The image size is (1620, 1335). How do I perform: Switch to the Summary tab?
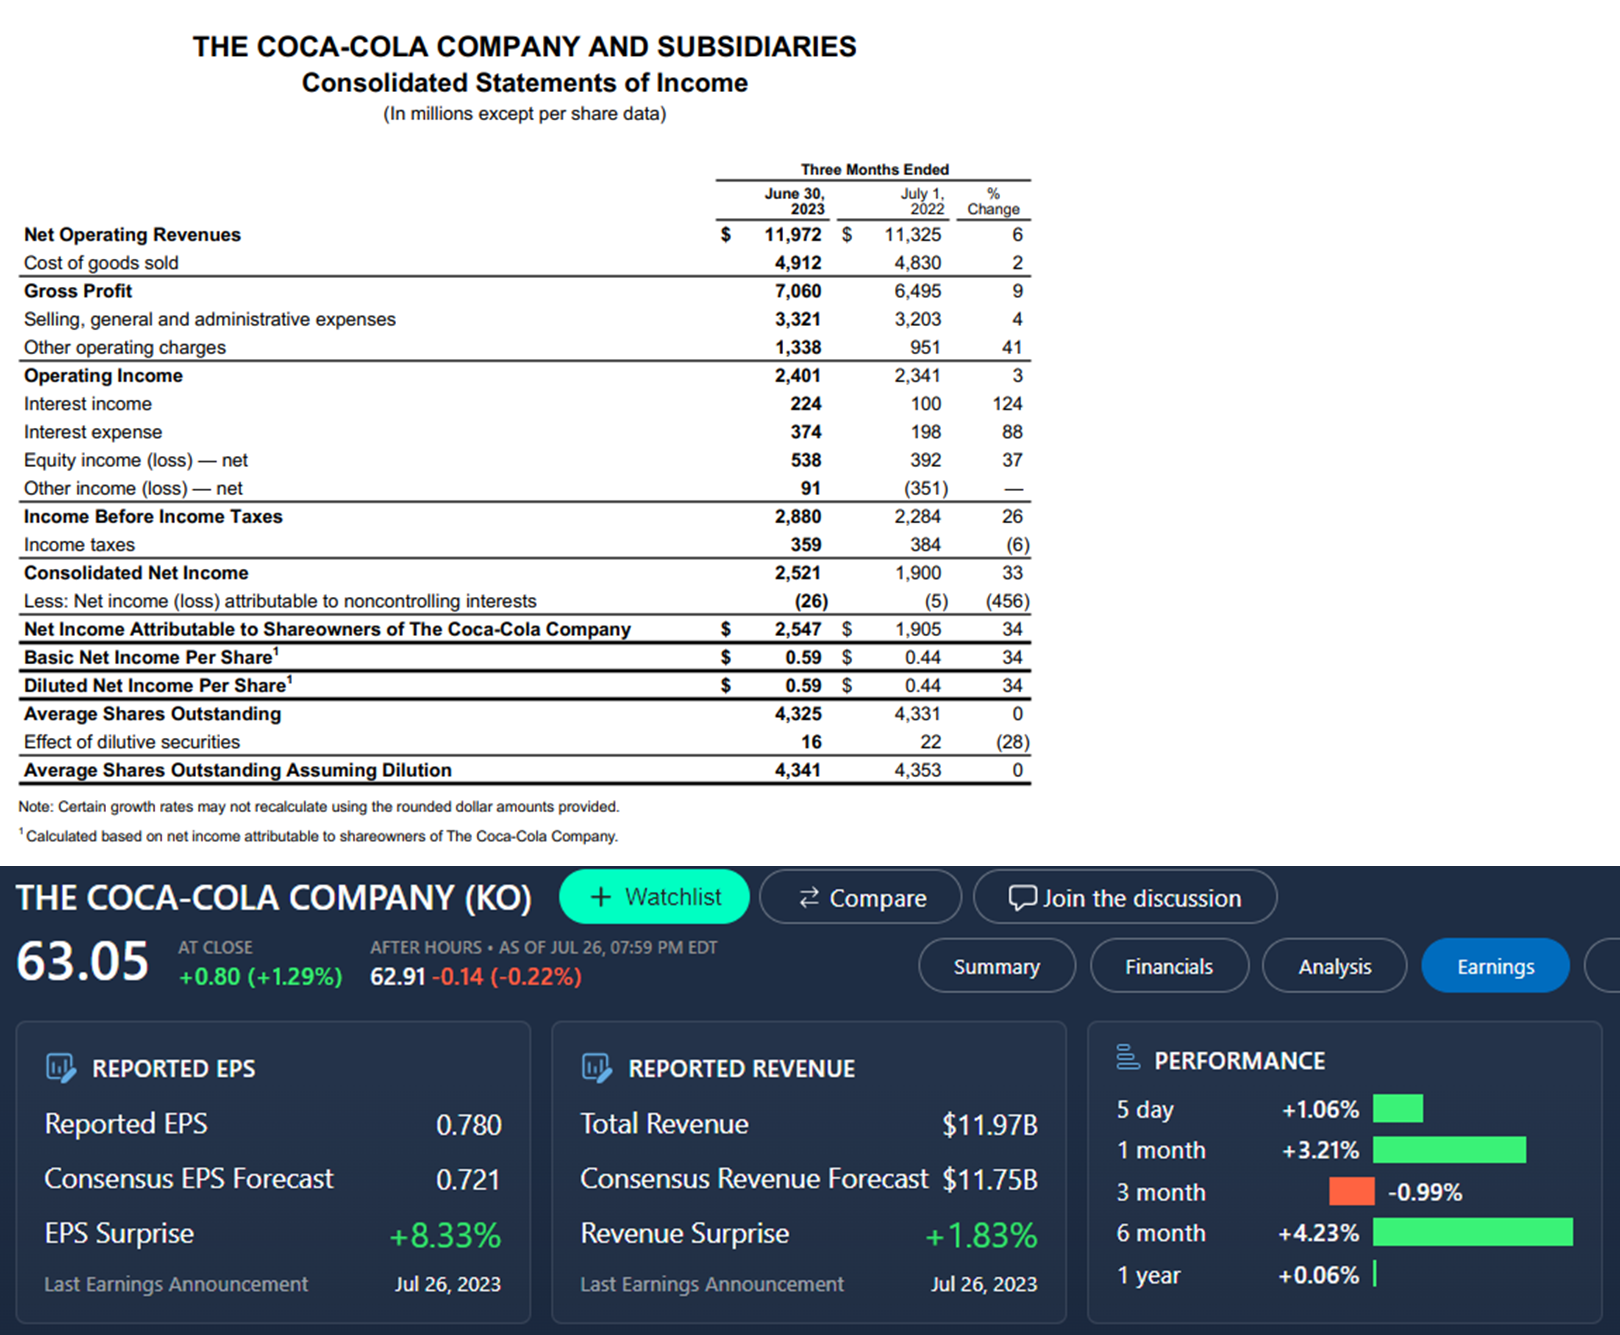[997, 966]
